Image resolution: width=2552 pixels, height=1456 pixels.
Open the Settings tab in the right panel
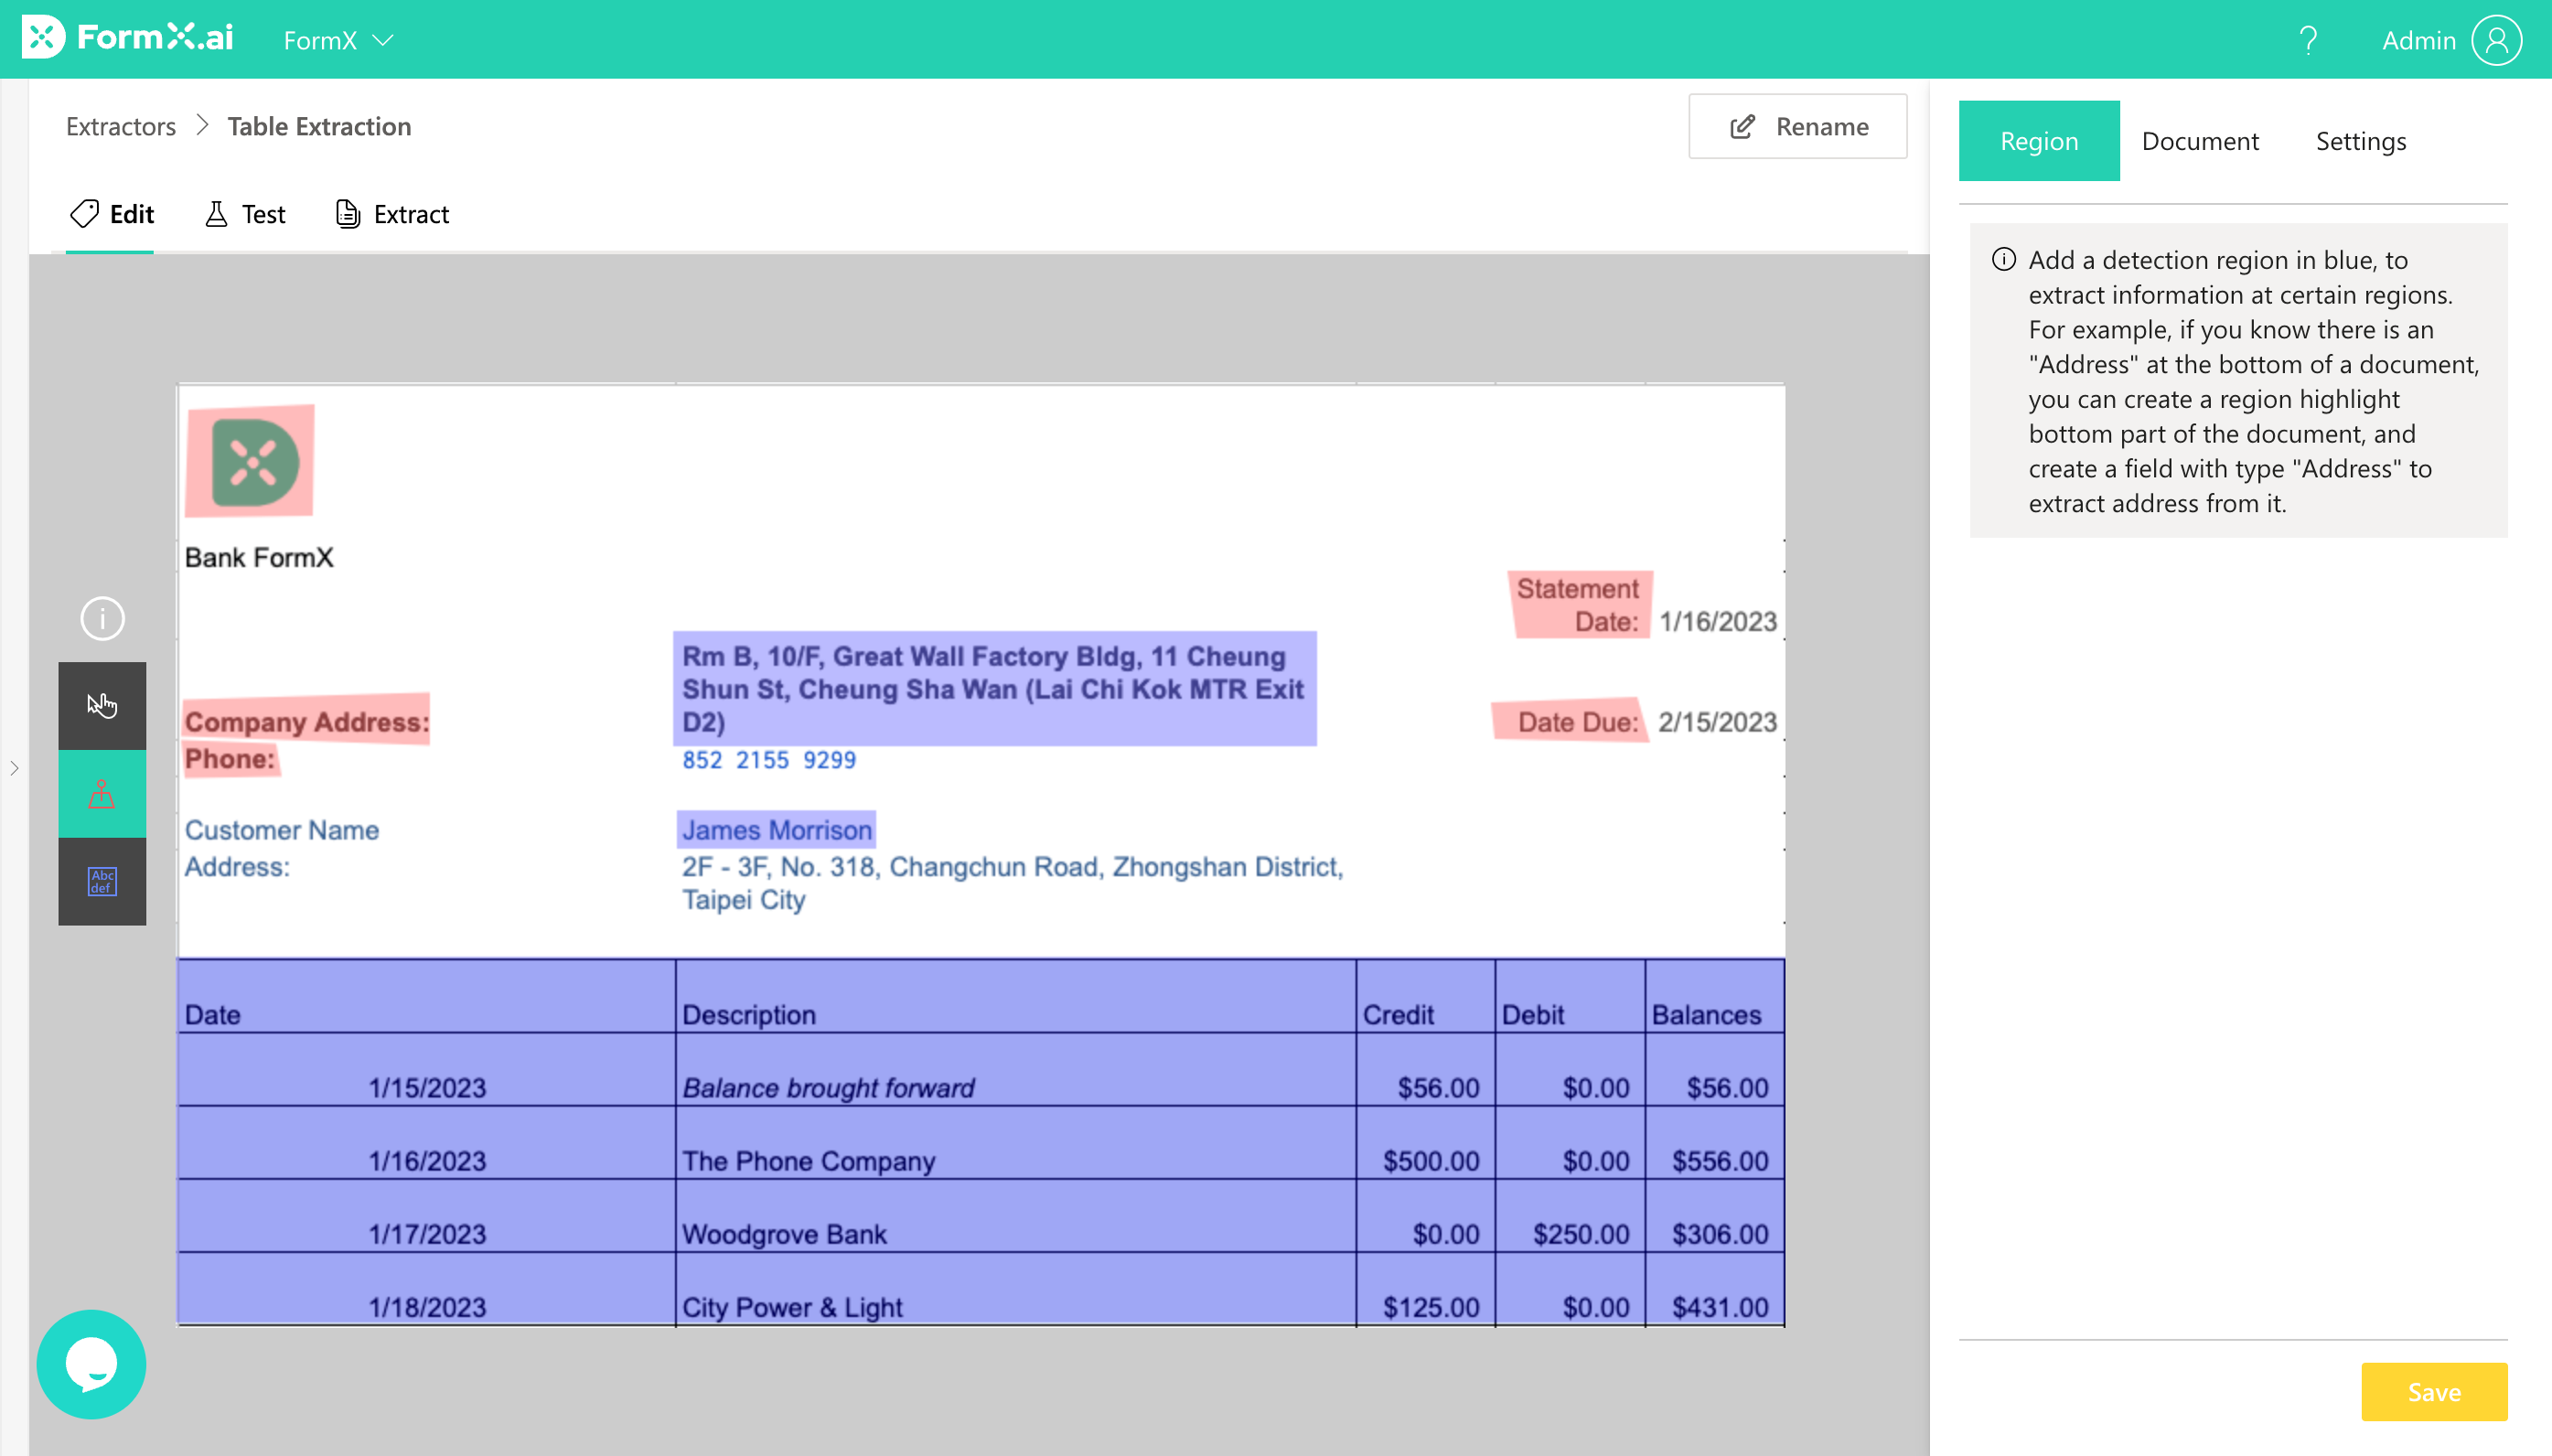pyautogui.click(x=2360, y=141)
